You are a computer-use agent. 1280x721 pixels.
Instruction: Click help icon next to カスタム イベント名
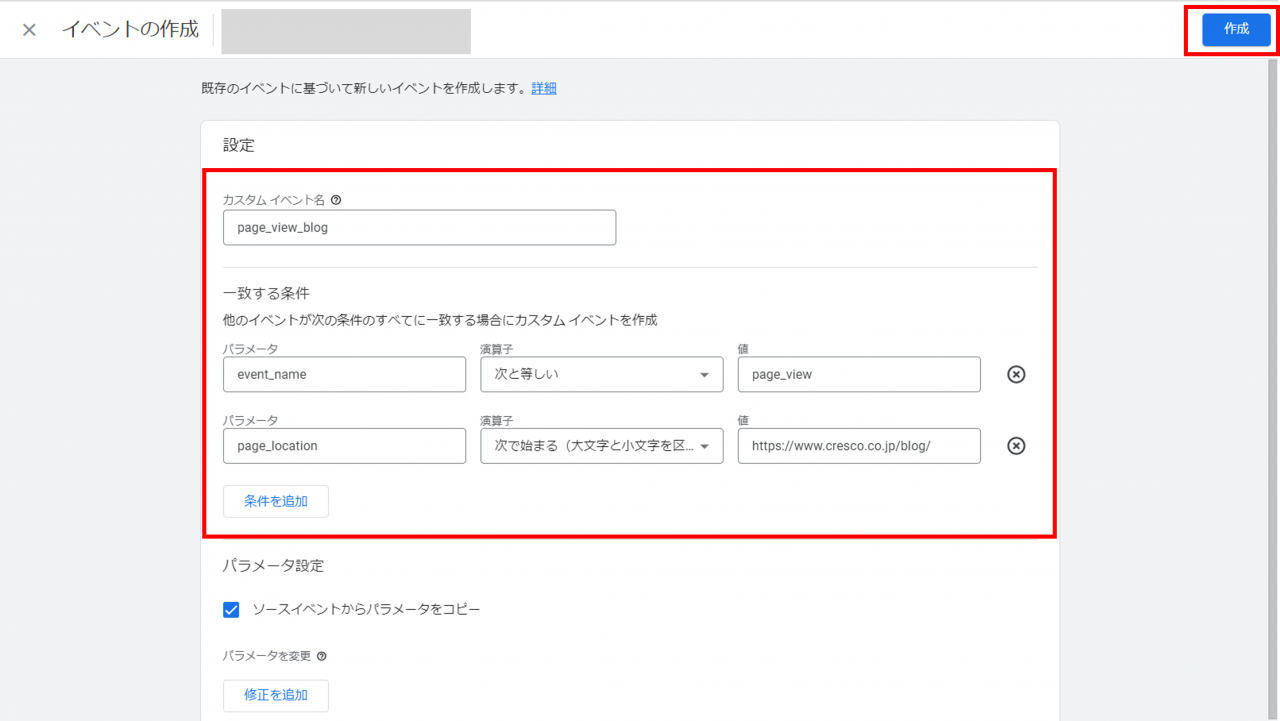[x=336, y=200]
